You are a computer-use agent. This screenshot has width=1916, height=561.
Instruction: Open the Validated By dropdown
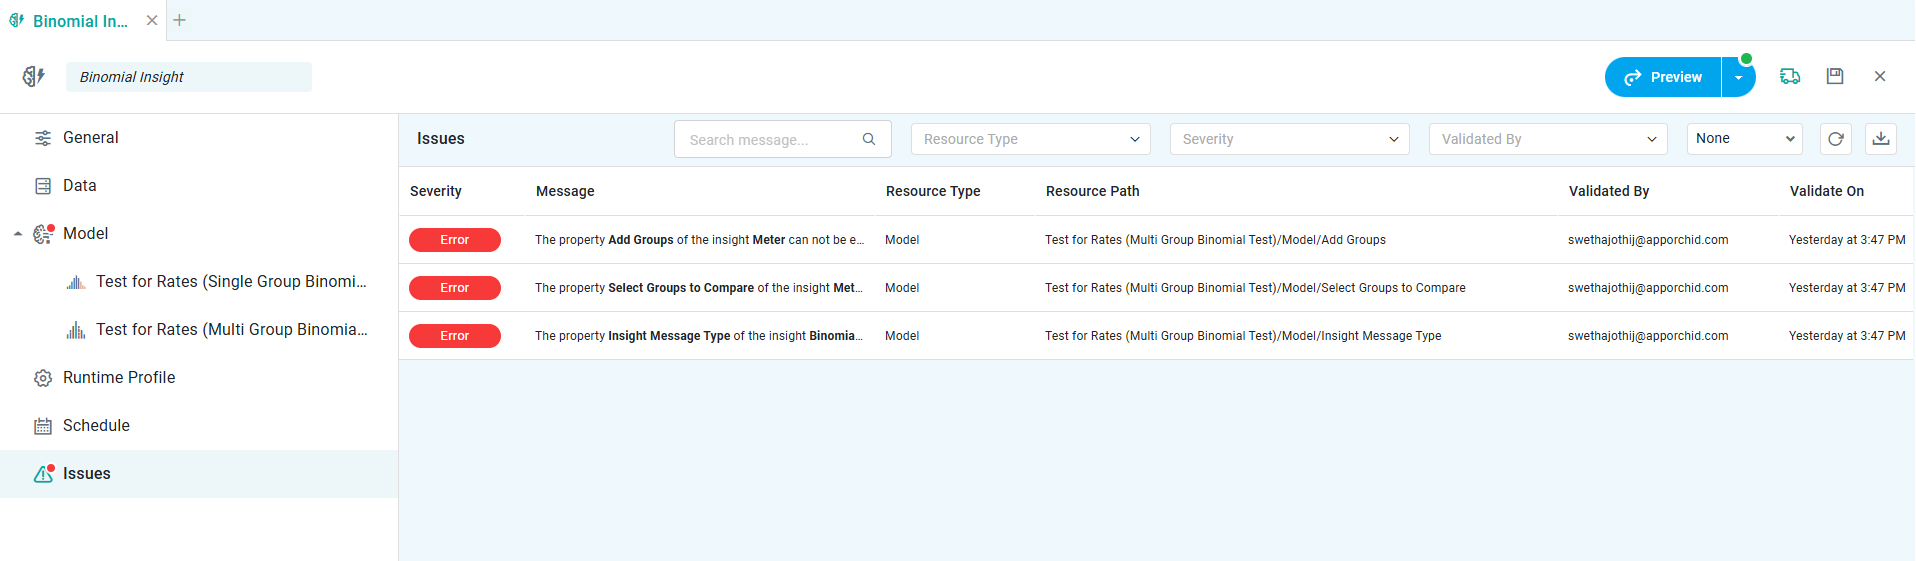pos(1547,139)
